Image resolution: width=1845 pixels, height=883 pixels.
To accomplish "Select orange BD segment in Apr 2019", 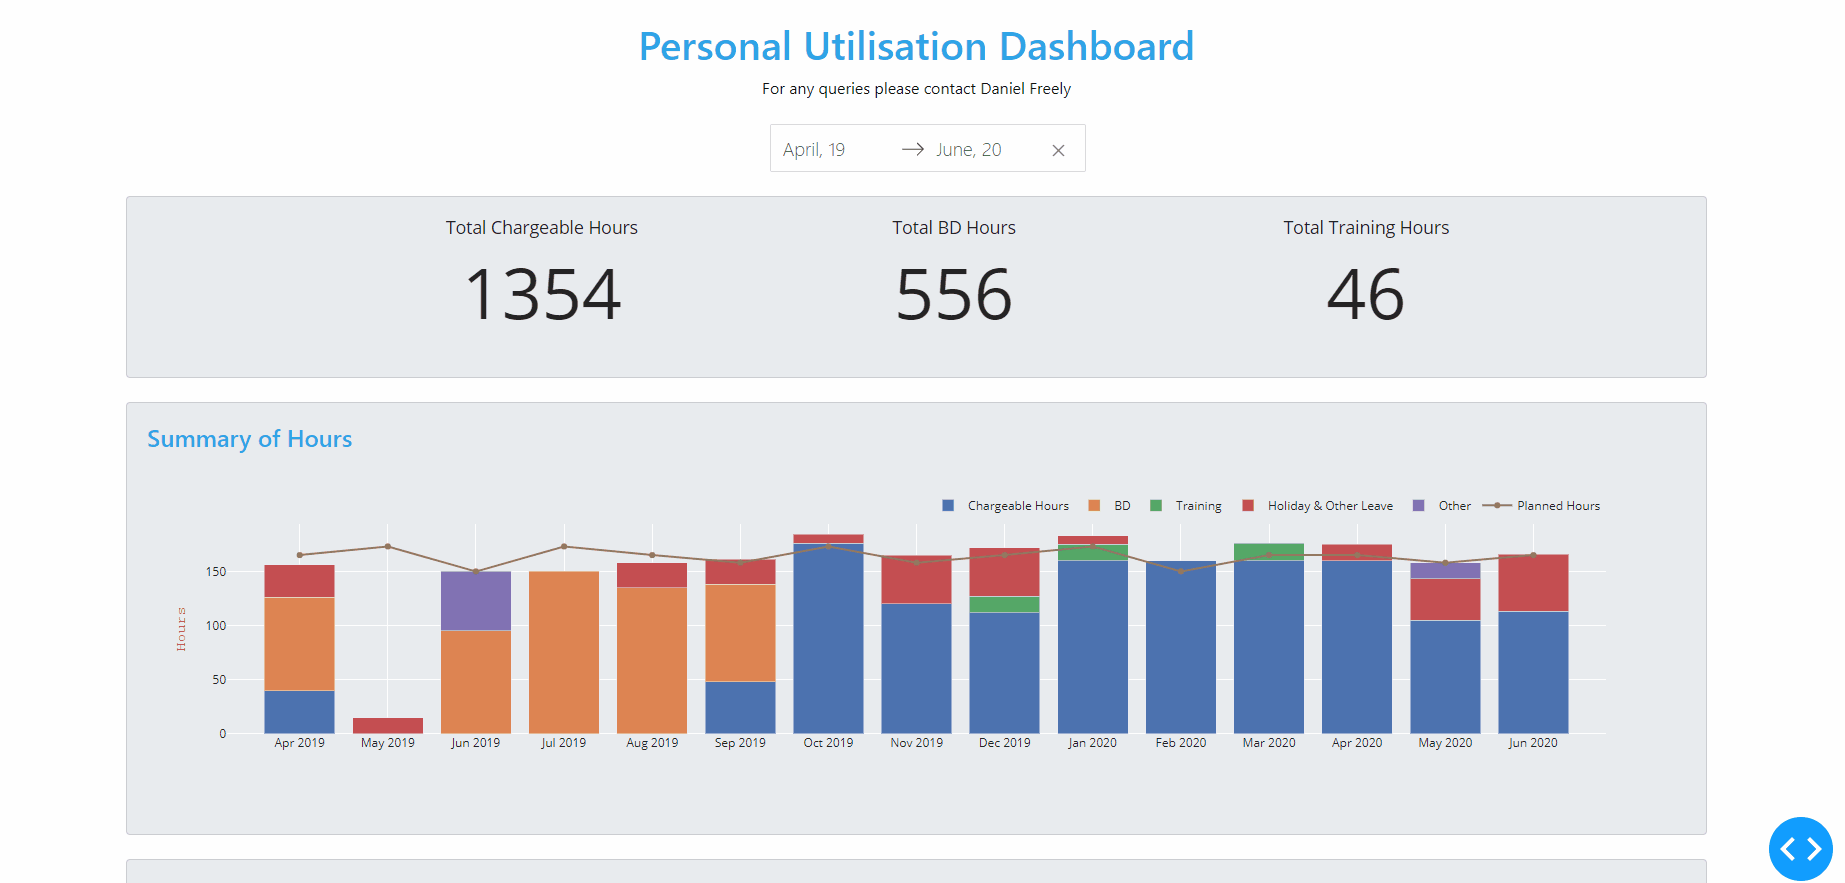I will pos(299,644).
